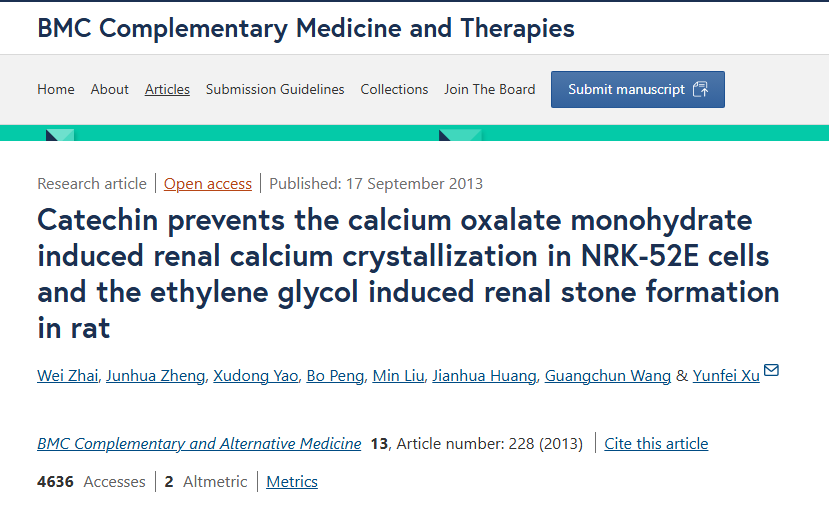Open the Collections navigation item

(x=394, y=89)
